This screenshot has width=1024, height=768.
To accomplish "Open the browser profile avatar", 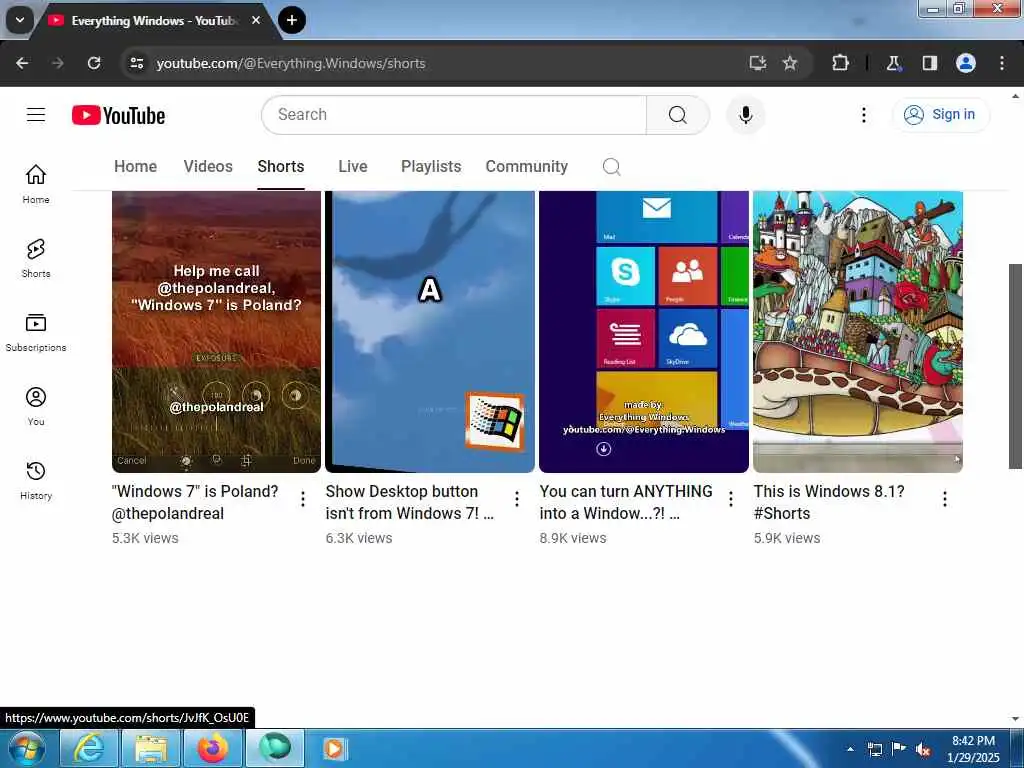I will [x=966, y=63].
